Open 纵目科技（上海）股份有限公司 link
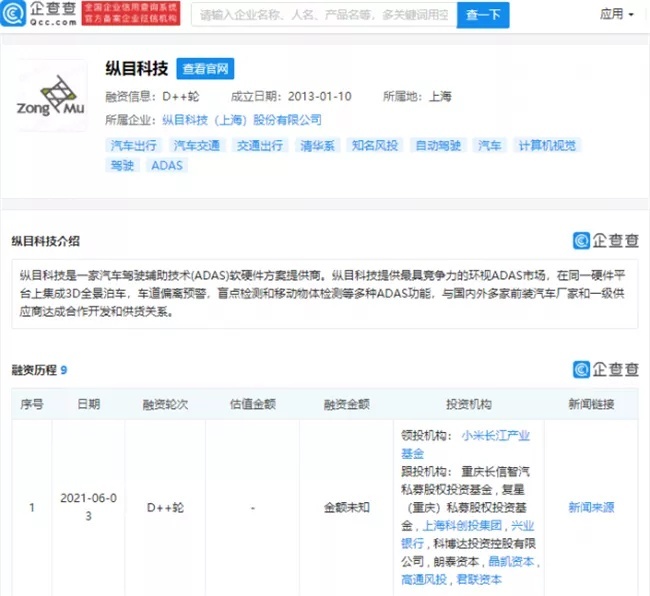Screen dimensions: 650x596 click(242, 120)
